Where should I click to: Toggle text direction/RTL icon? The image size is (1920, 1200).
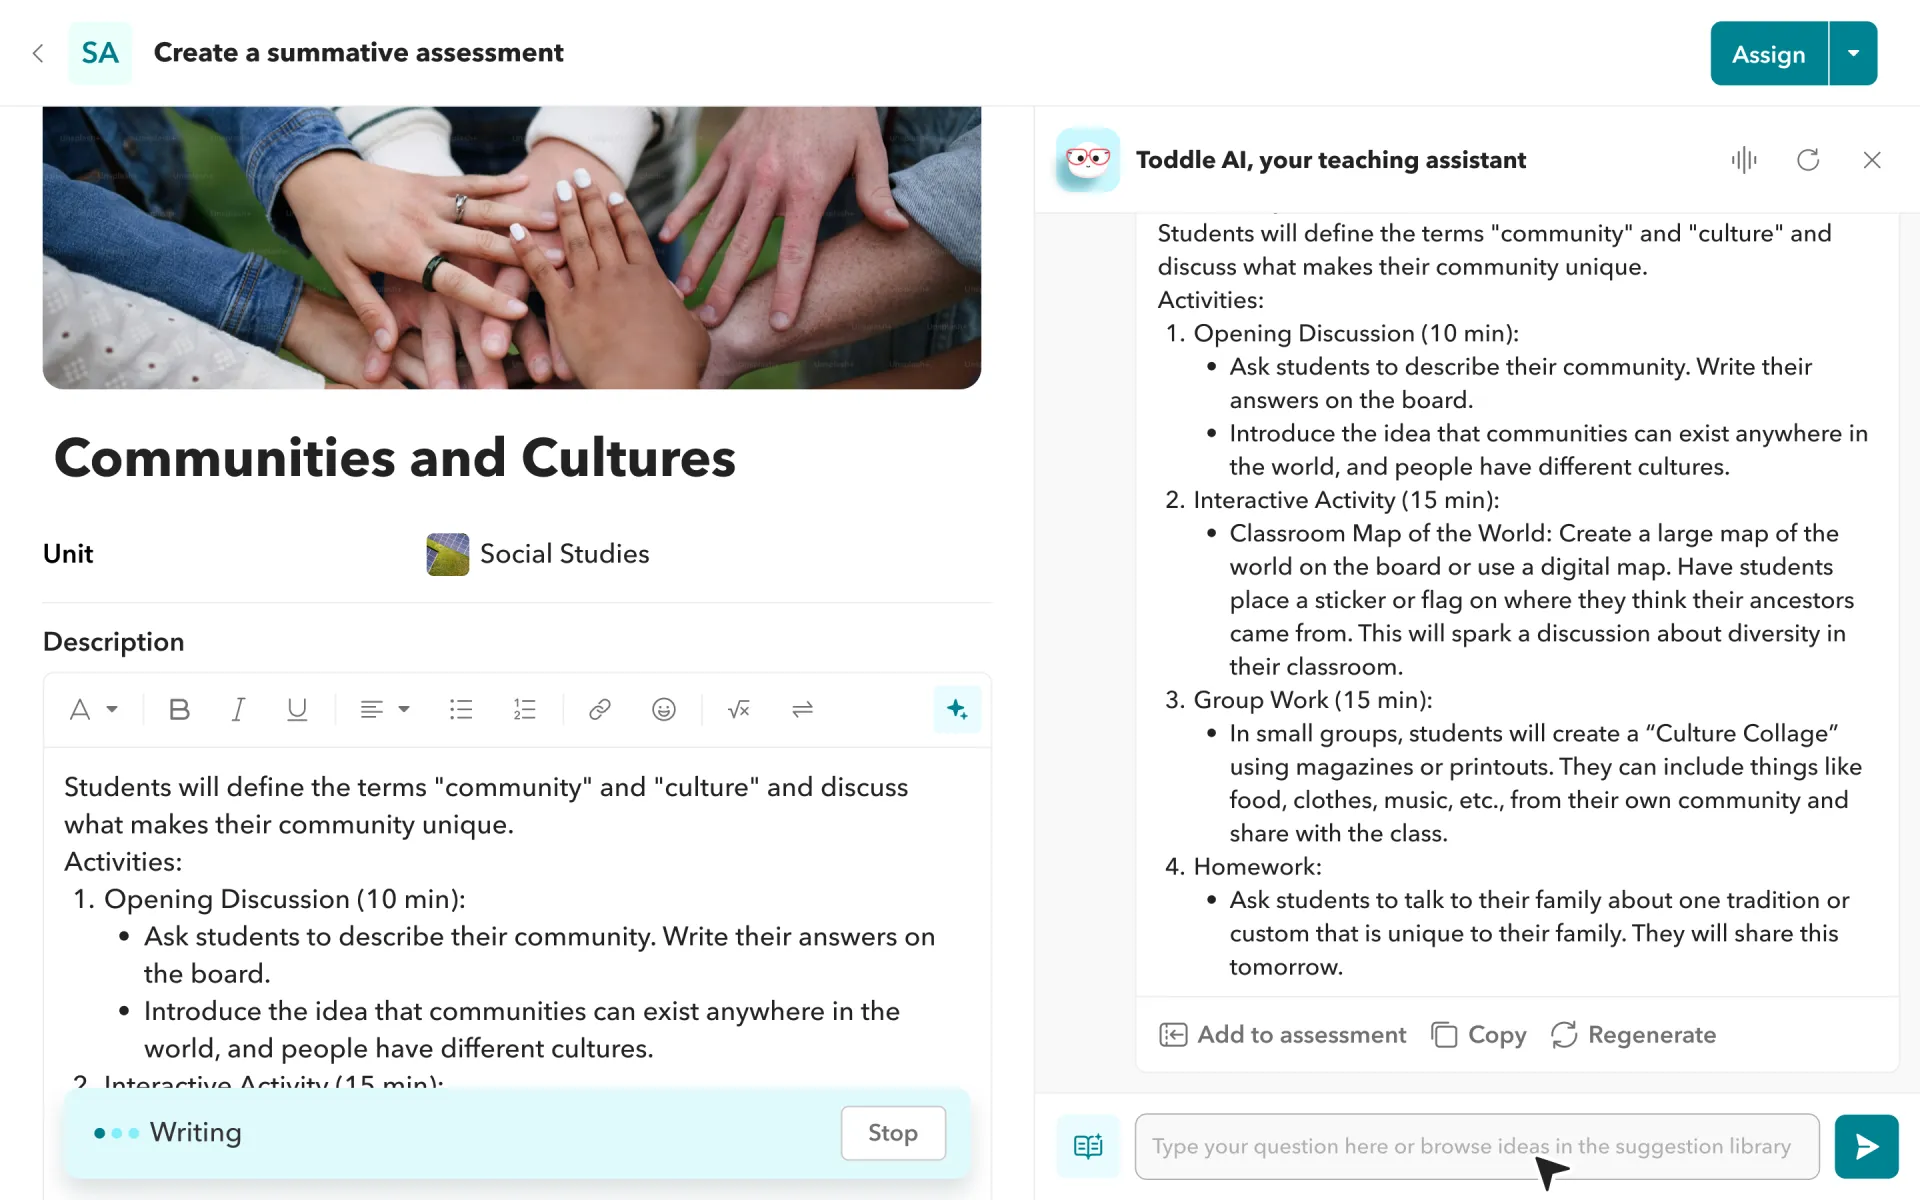tap(802, 709)
